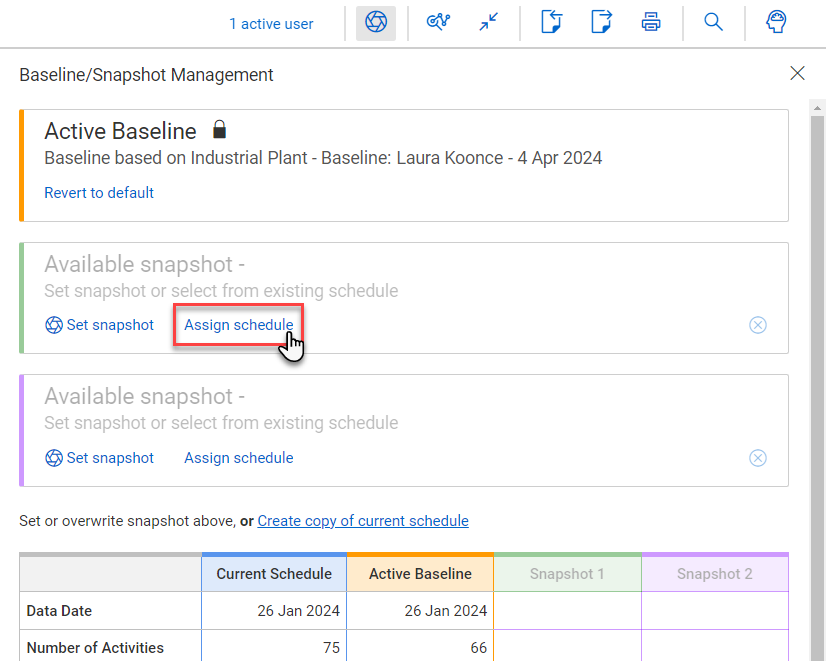
Task: Open the print icon in the toolbar
Action: (651, 21)
